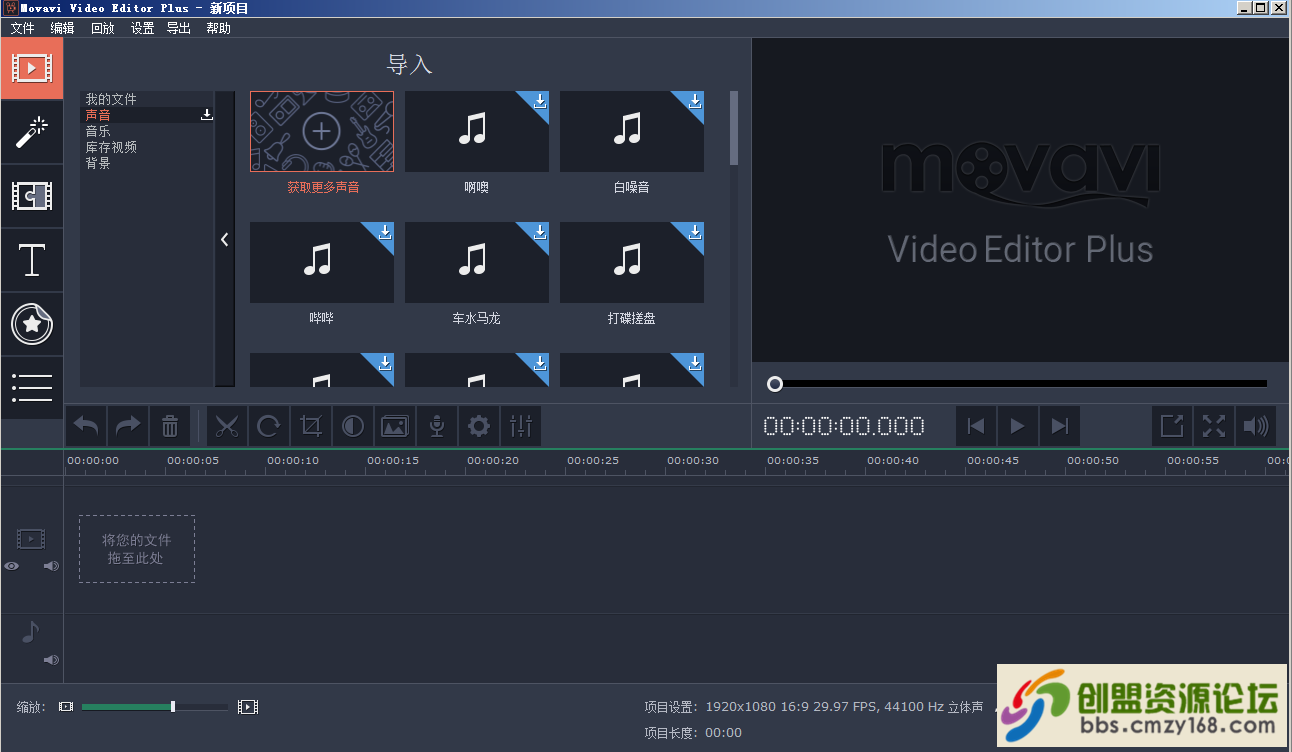Open the Filters magic wand tab
This screenshot has width=1292, height=752.
(32, 132)
